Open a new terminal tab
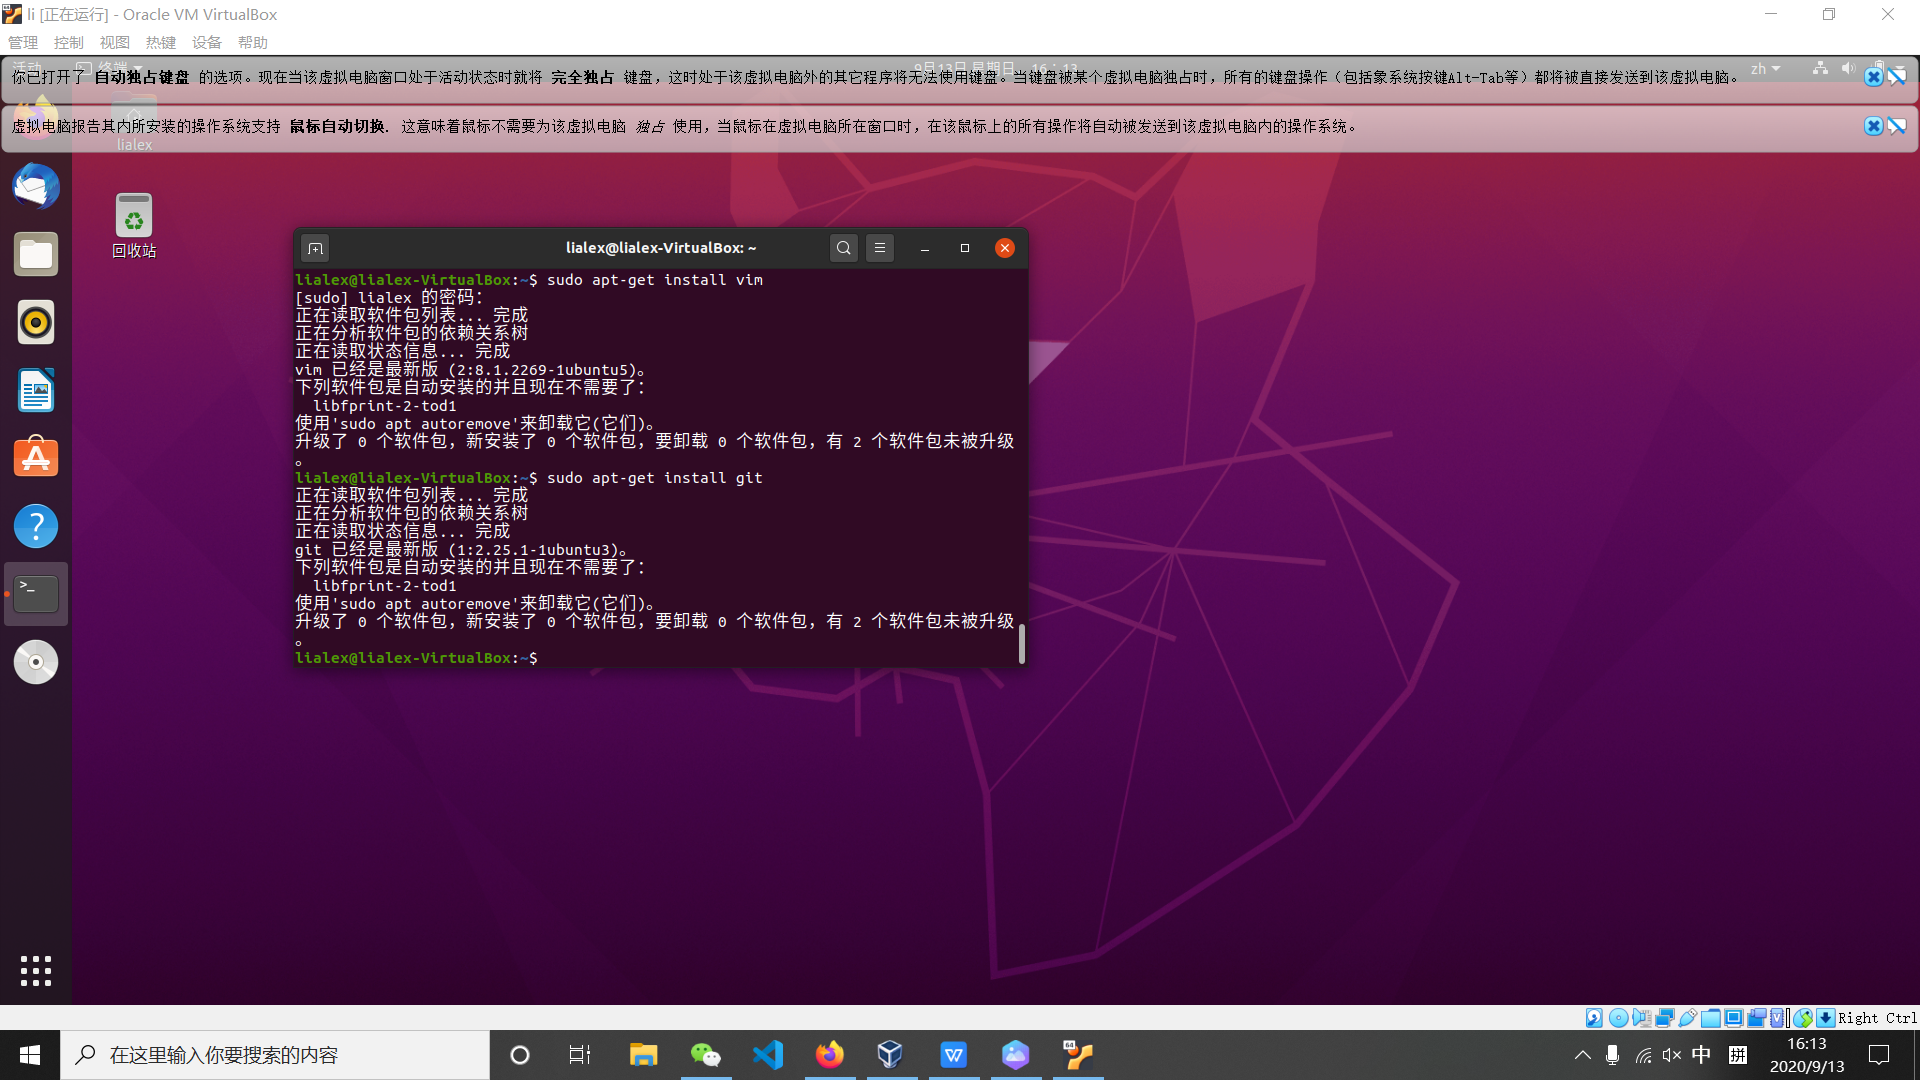The width and height of the screenshot is (1920, 1080). pyautogui.click(x=315, y=247)
